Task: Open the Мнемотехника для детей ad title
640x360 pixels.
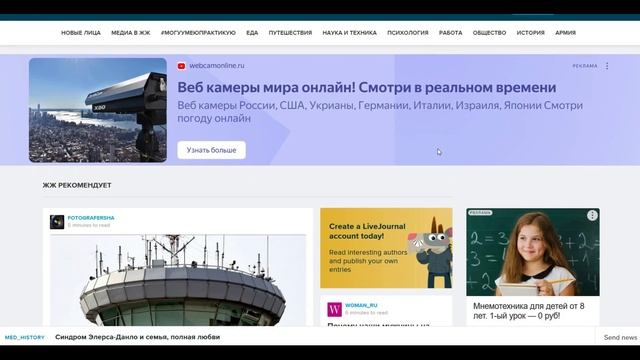Action: click(x=529, y=311)
